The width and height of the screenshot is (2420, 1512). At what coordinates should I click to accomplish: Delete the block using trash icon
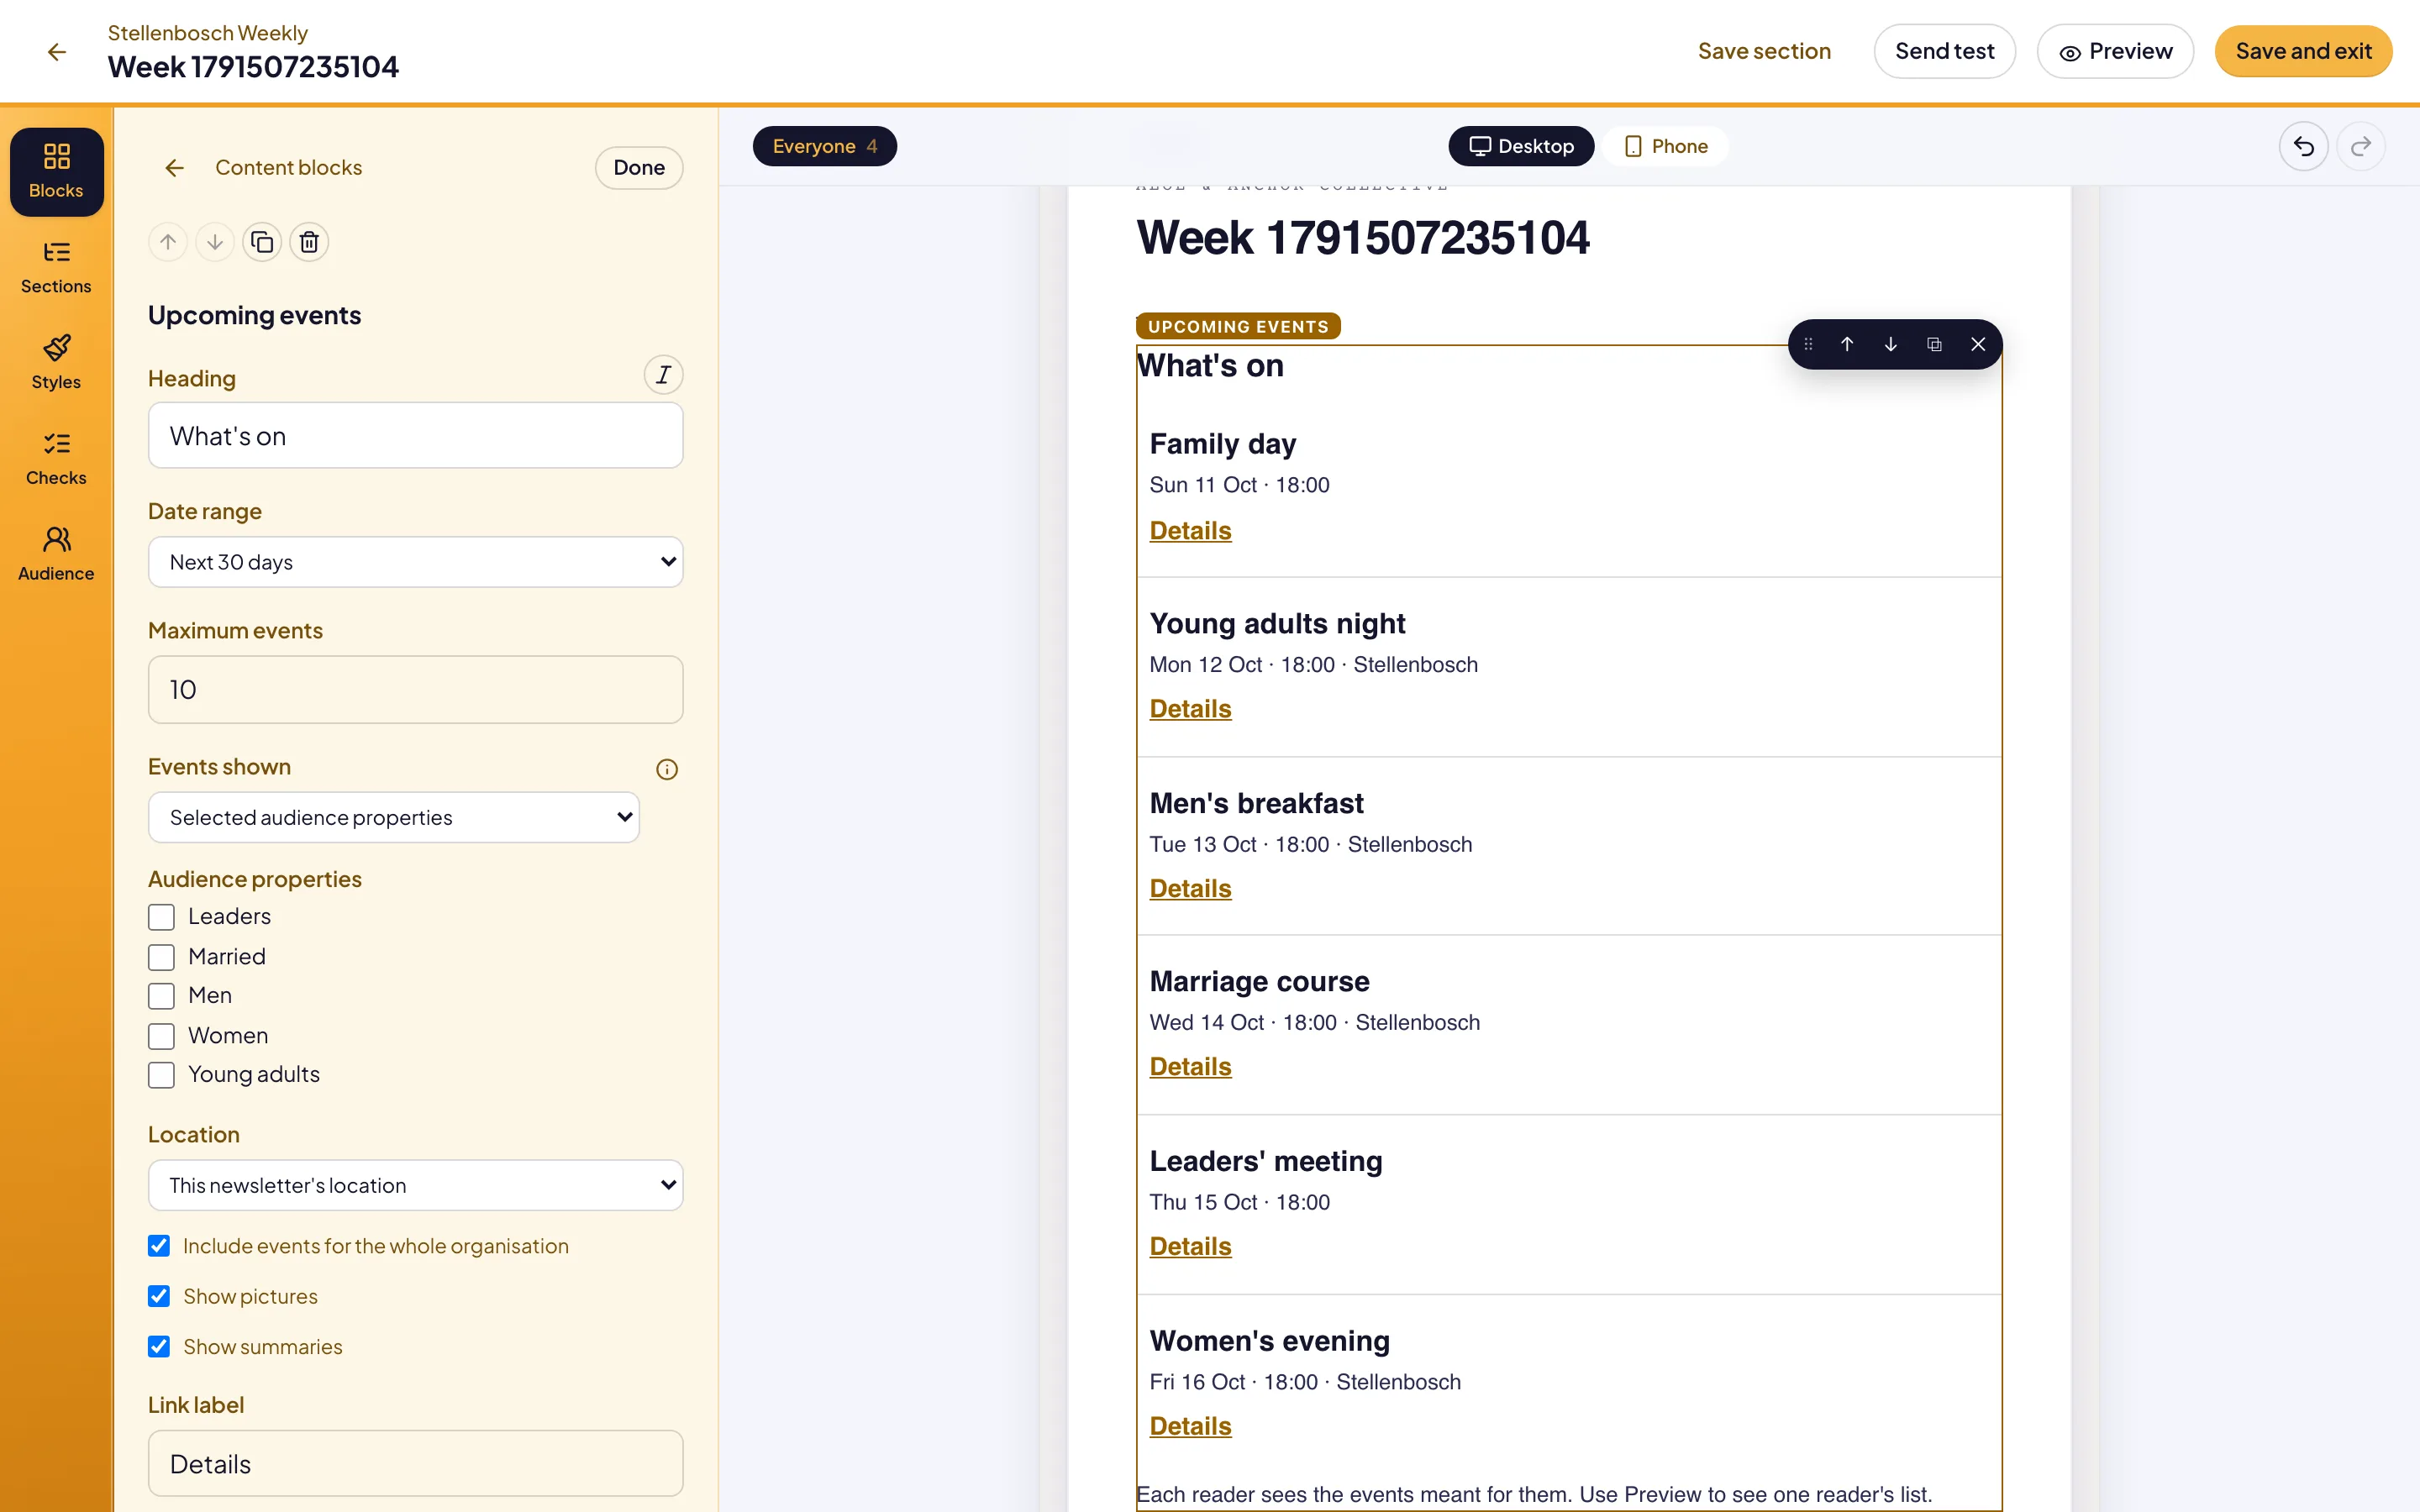(309, 242)
